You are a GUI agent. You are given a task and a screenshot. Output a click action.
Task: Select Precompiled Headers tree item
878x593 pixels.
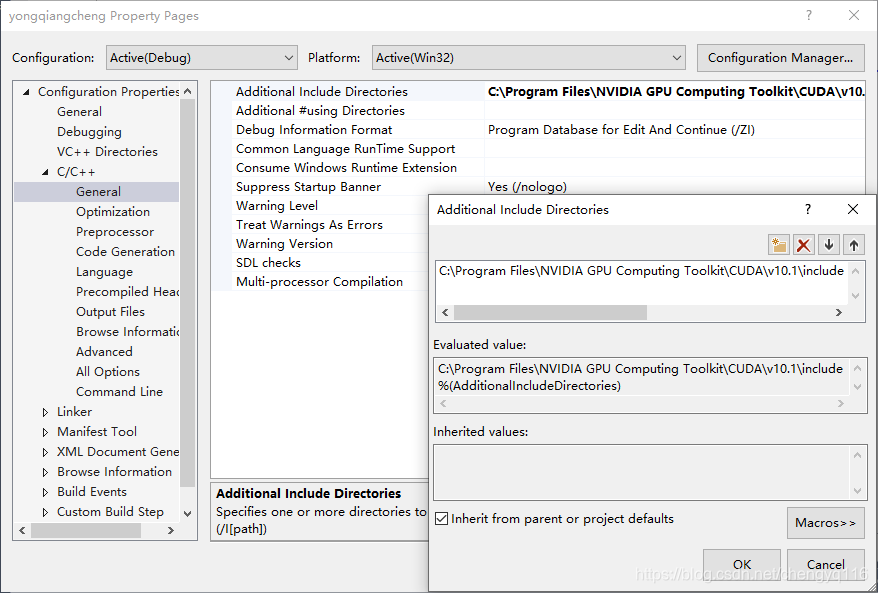point(128,292)
